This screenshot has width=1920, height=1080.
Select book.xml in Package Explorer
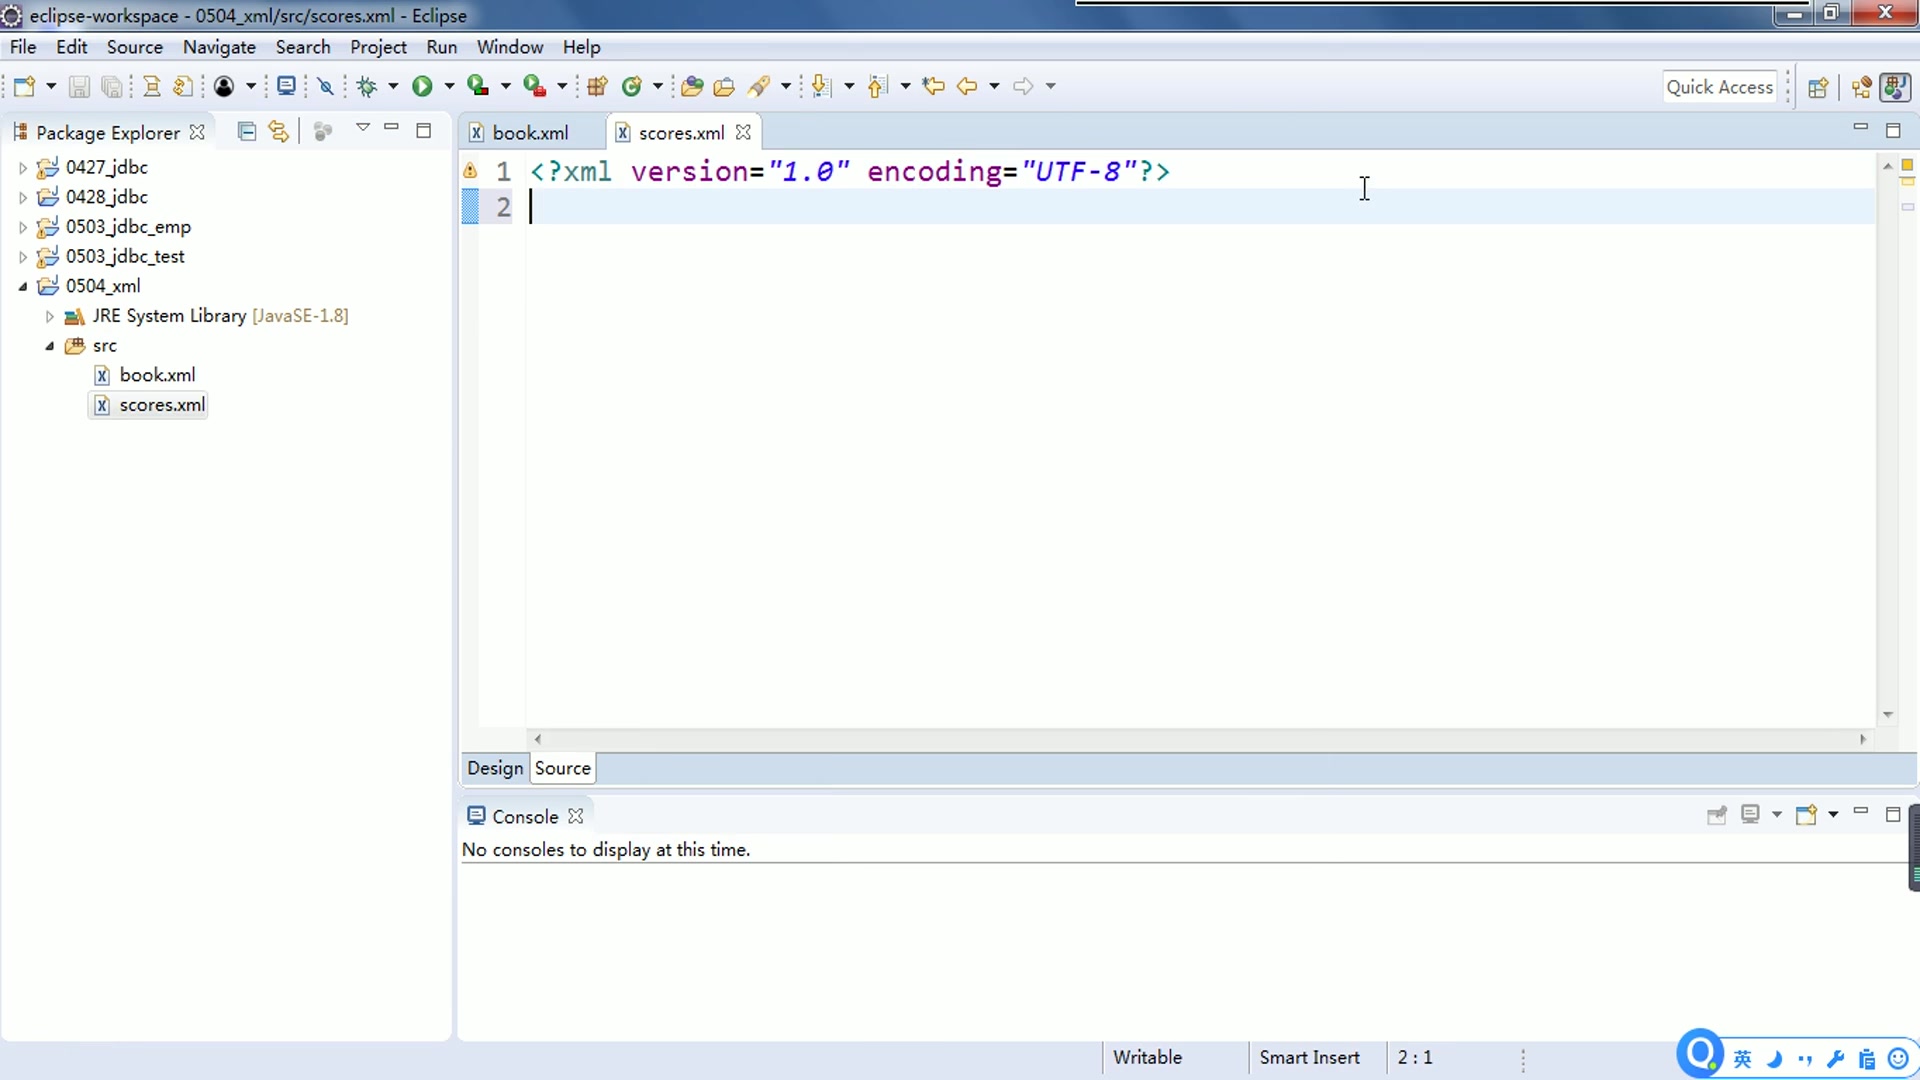(x=157, y=375)
